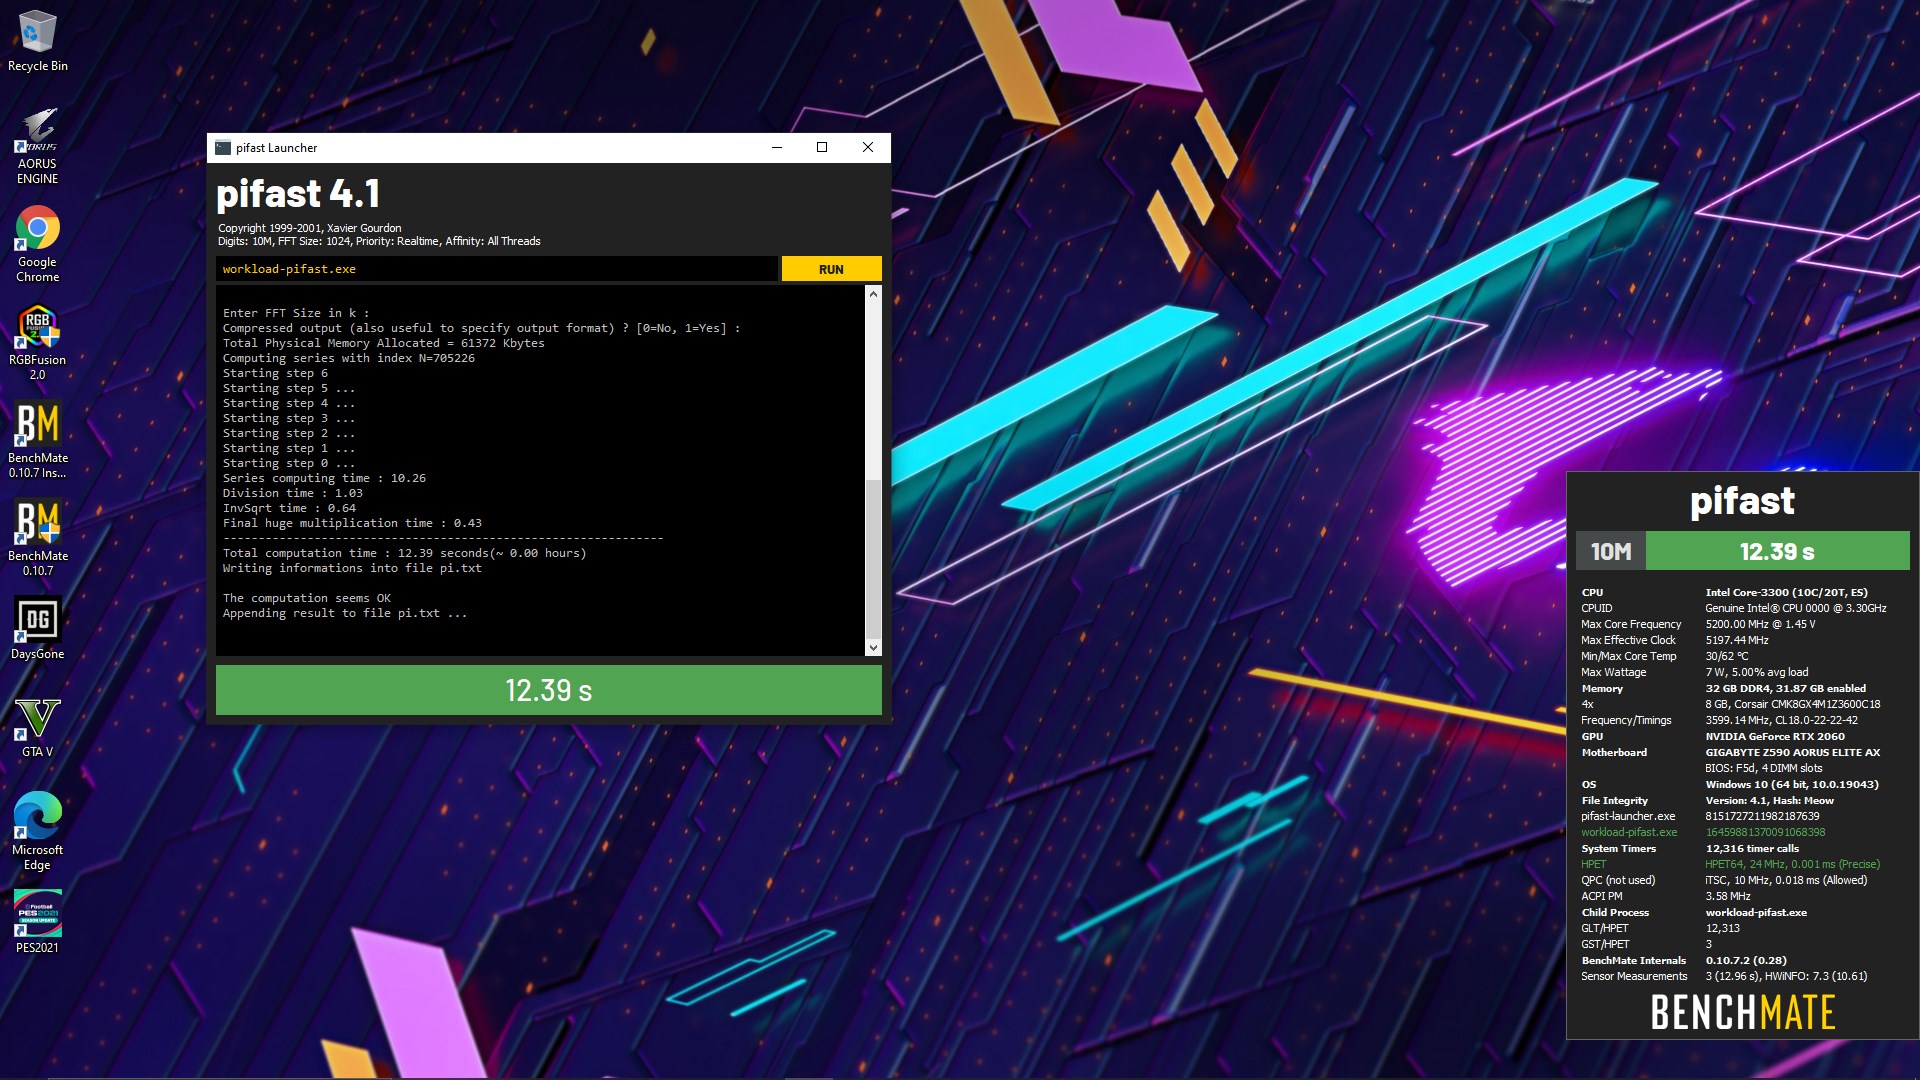The height and width of the screenshot is (1080, 1920).
Task: Maximize the pifast Launcher window
Action: pos(822,147)
